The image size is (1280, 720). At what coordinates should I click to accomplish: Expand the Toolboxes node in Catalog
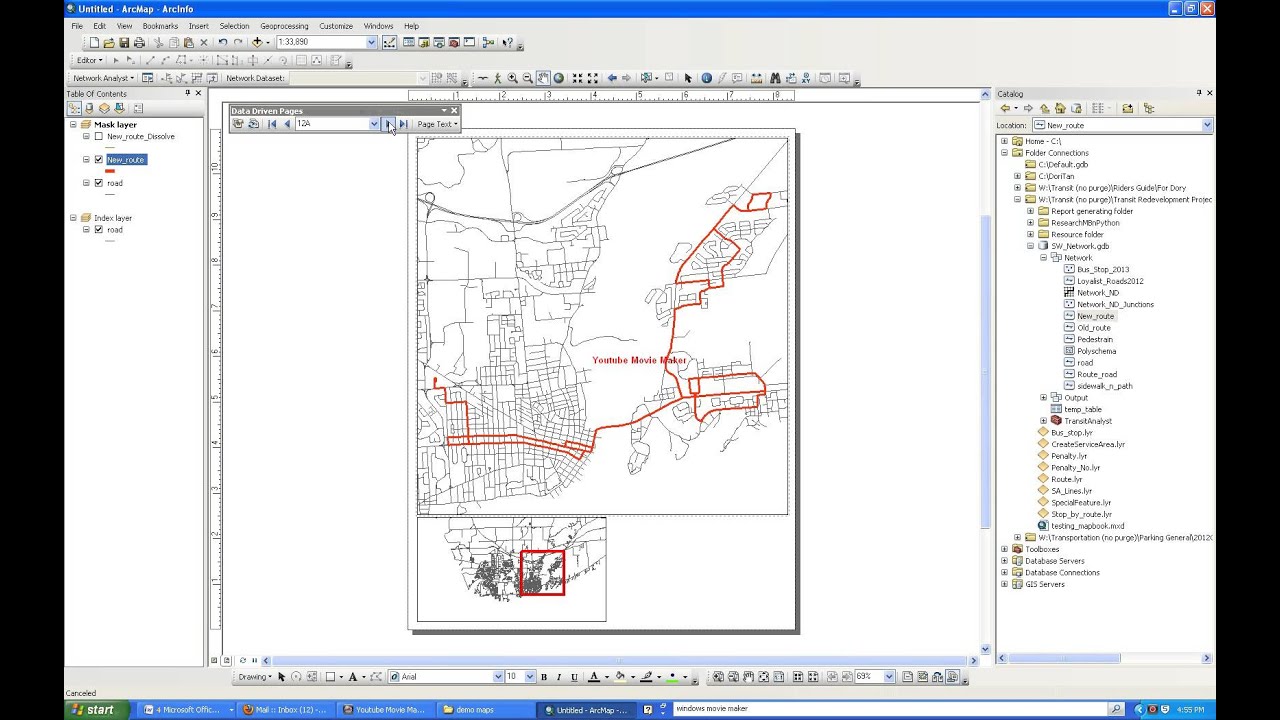(1004, 549)
